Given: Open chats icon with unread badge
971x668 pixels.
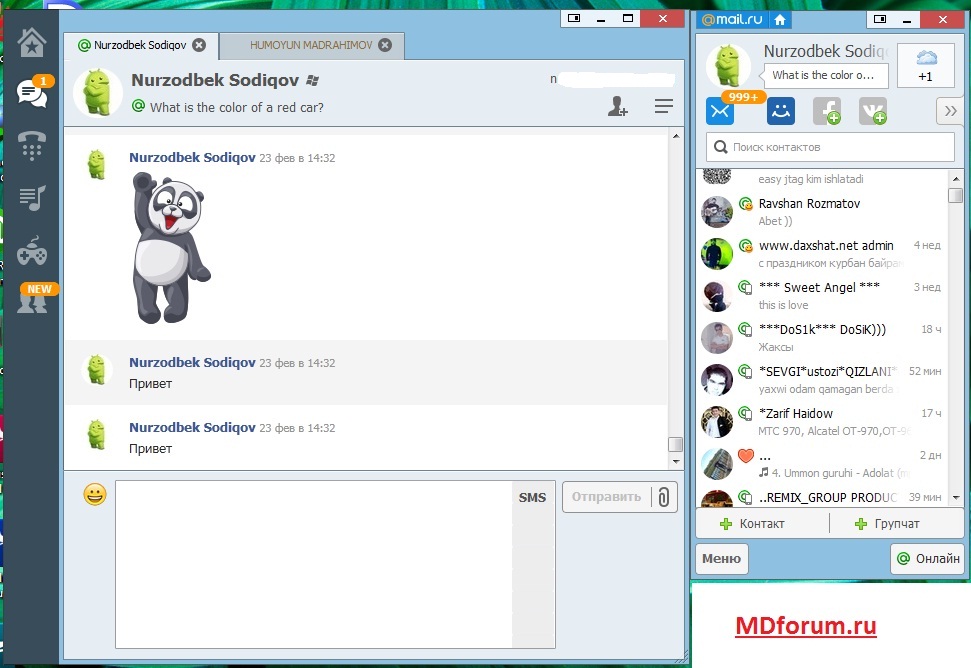Looking at the screenshot, I should point(31,94).
